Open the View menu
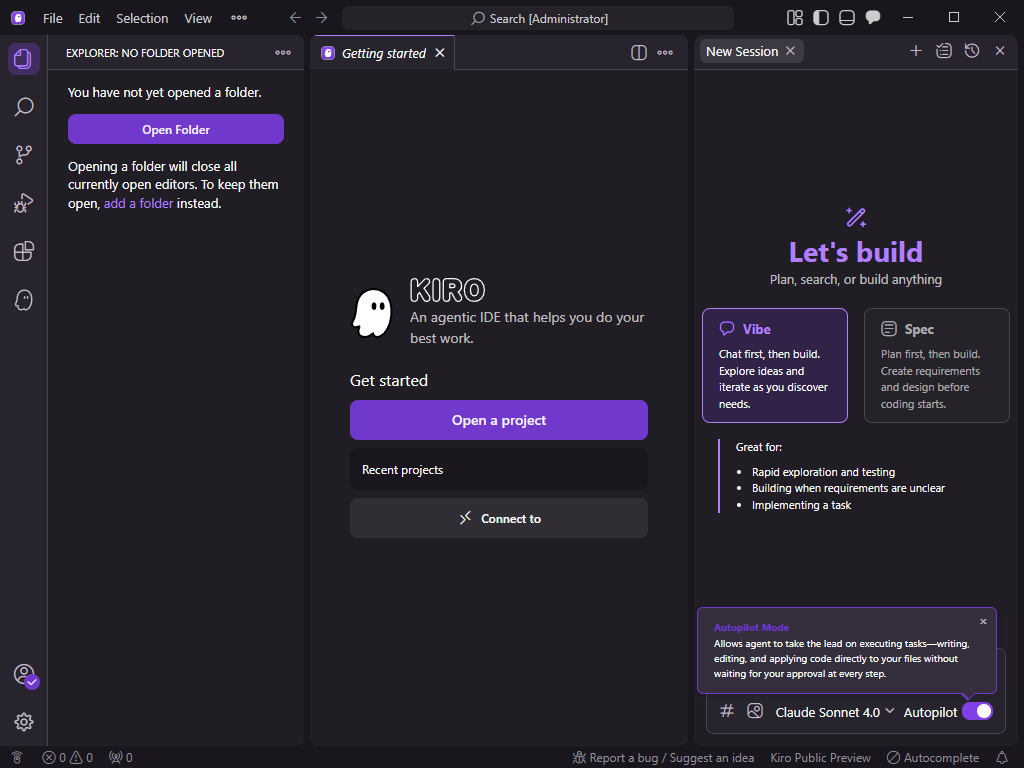The width and height of the screenshot is (1024, 768). (x=198, y=18)
